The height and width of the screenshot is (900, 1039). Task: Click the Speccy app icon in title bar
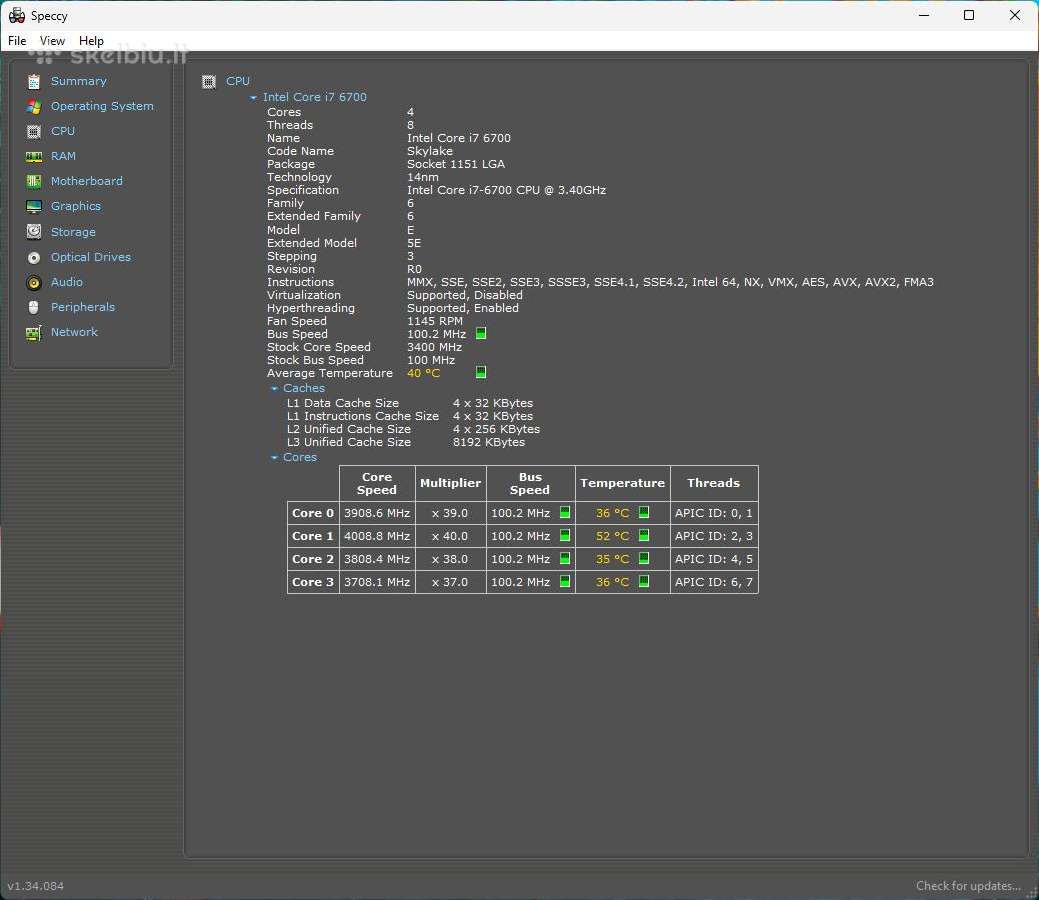[x=17, y=15]
